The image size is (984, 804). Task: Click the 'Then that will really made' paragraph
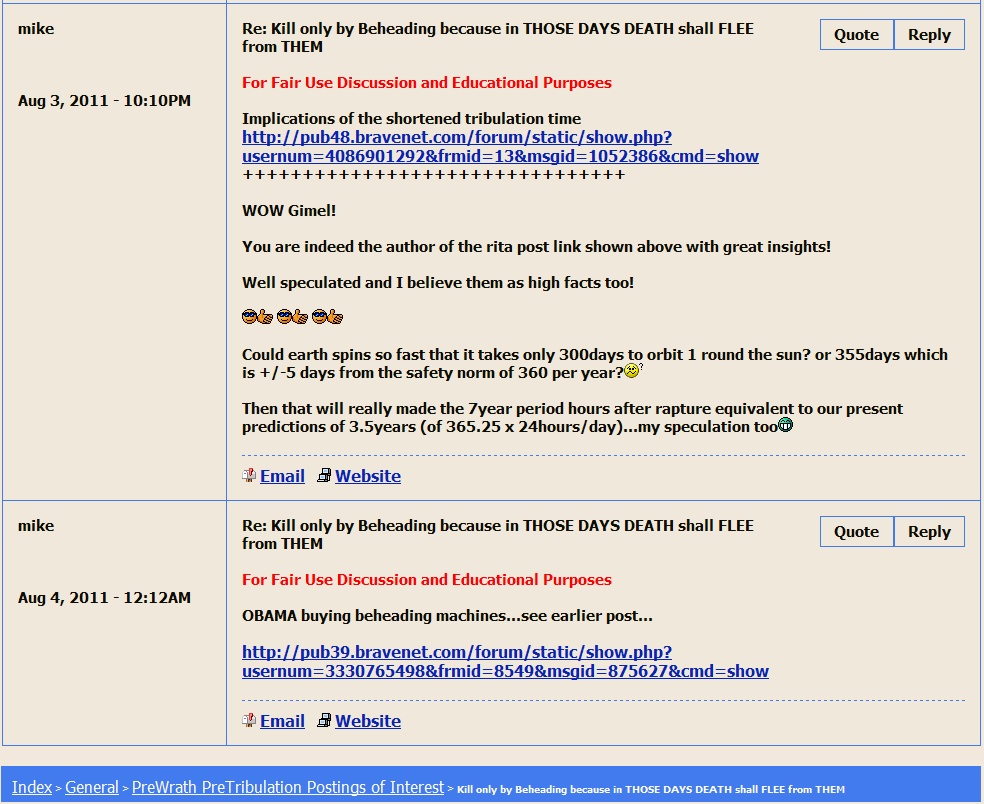tap(572, 418)
